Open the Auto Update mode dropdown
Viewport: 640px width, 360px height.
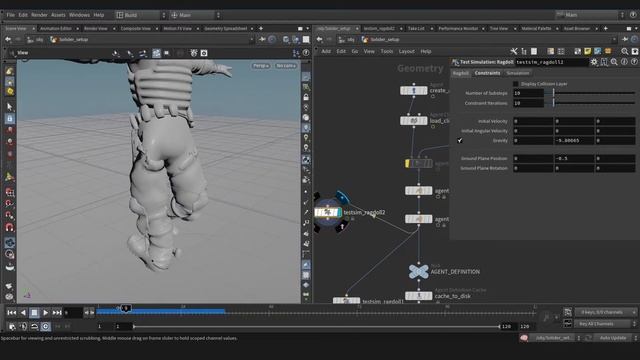pyautogui.click(x=616, y=338)
